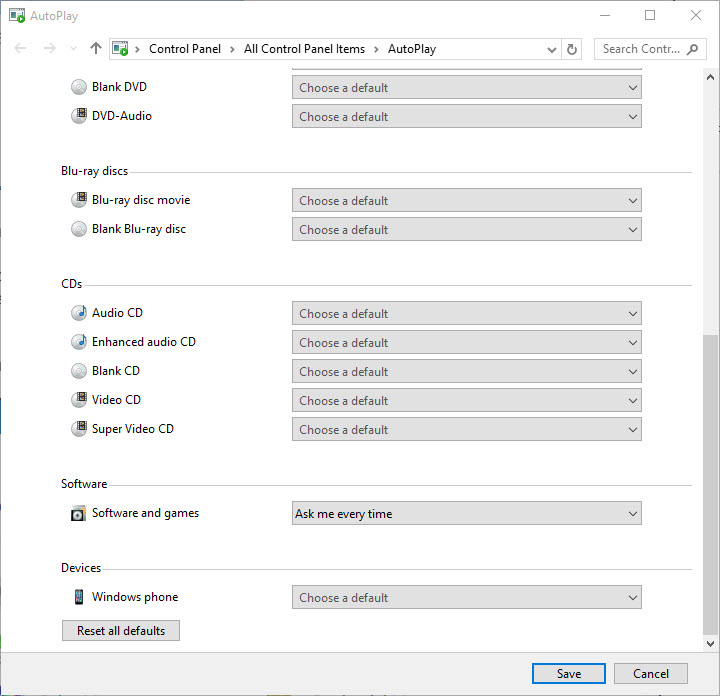
Task: Open the Software and games dropdown
Action: pyautogui.click(x=466, y=514)
